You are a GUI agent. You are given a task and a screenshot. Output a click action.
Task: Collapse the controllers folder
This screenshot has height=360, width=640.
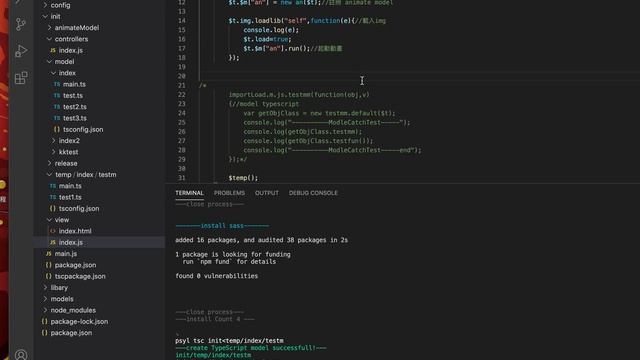coord(71,39)
